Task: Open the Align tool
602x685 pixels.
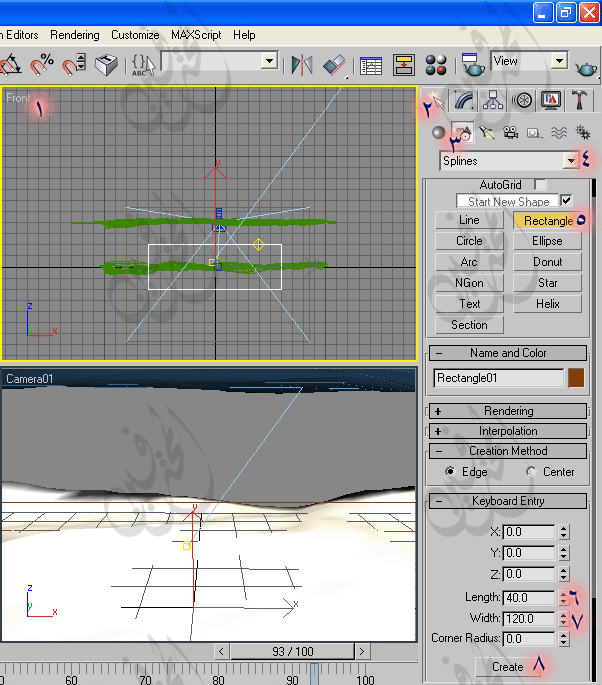Action: point(334,66)
